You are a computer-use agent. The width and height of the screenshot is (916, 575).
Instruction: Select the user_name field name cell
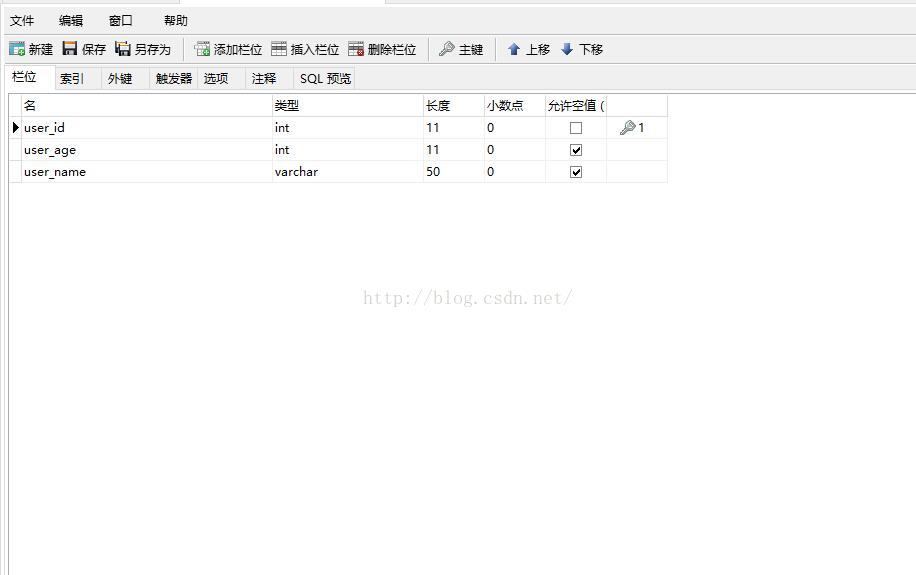coord(147,172)
